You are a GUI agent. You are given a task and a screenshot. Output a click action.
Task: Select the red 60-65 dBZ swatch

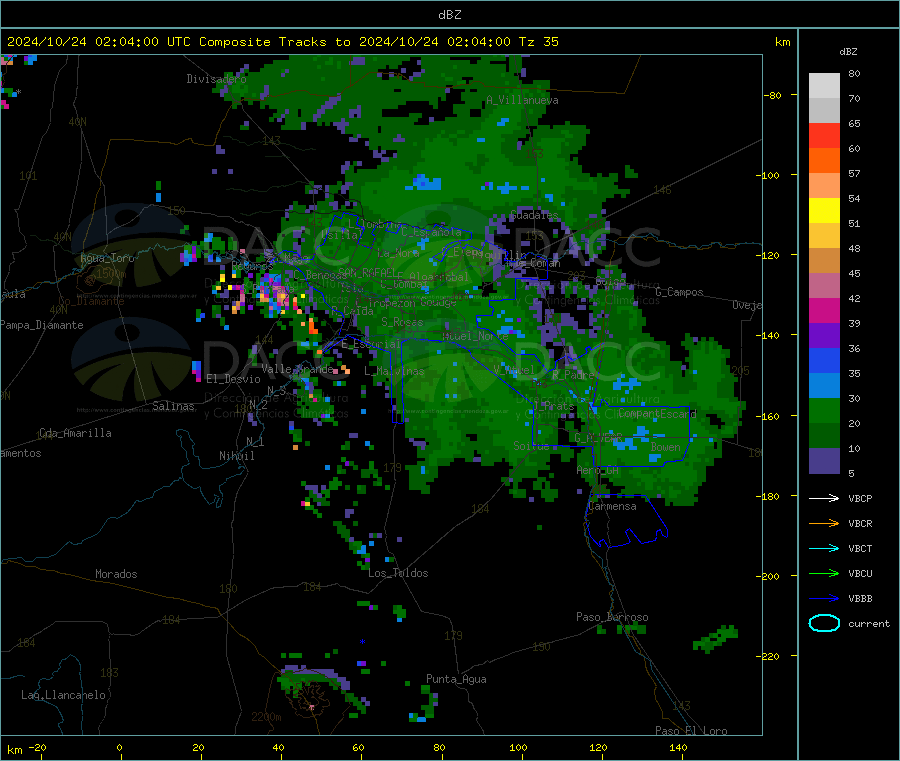tap(824, 135)
